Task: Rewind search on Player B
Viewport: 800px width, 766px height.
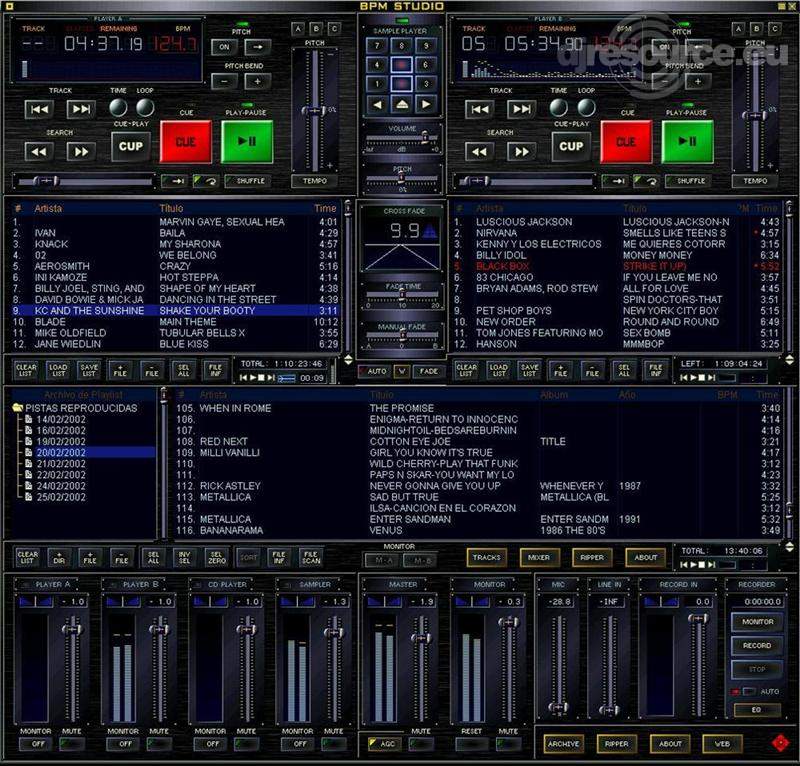Action: click(480, 152)
